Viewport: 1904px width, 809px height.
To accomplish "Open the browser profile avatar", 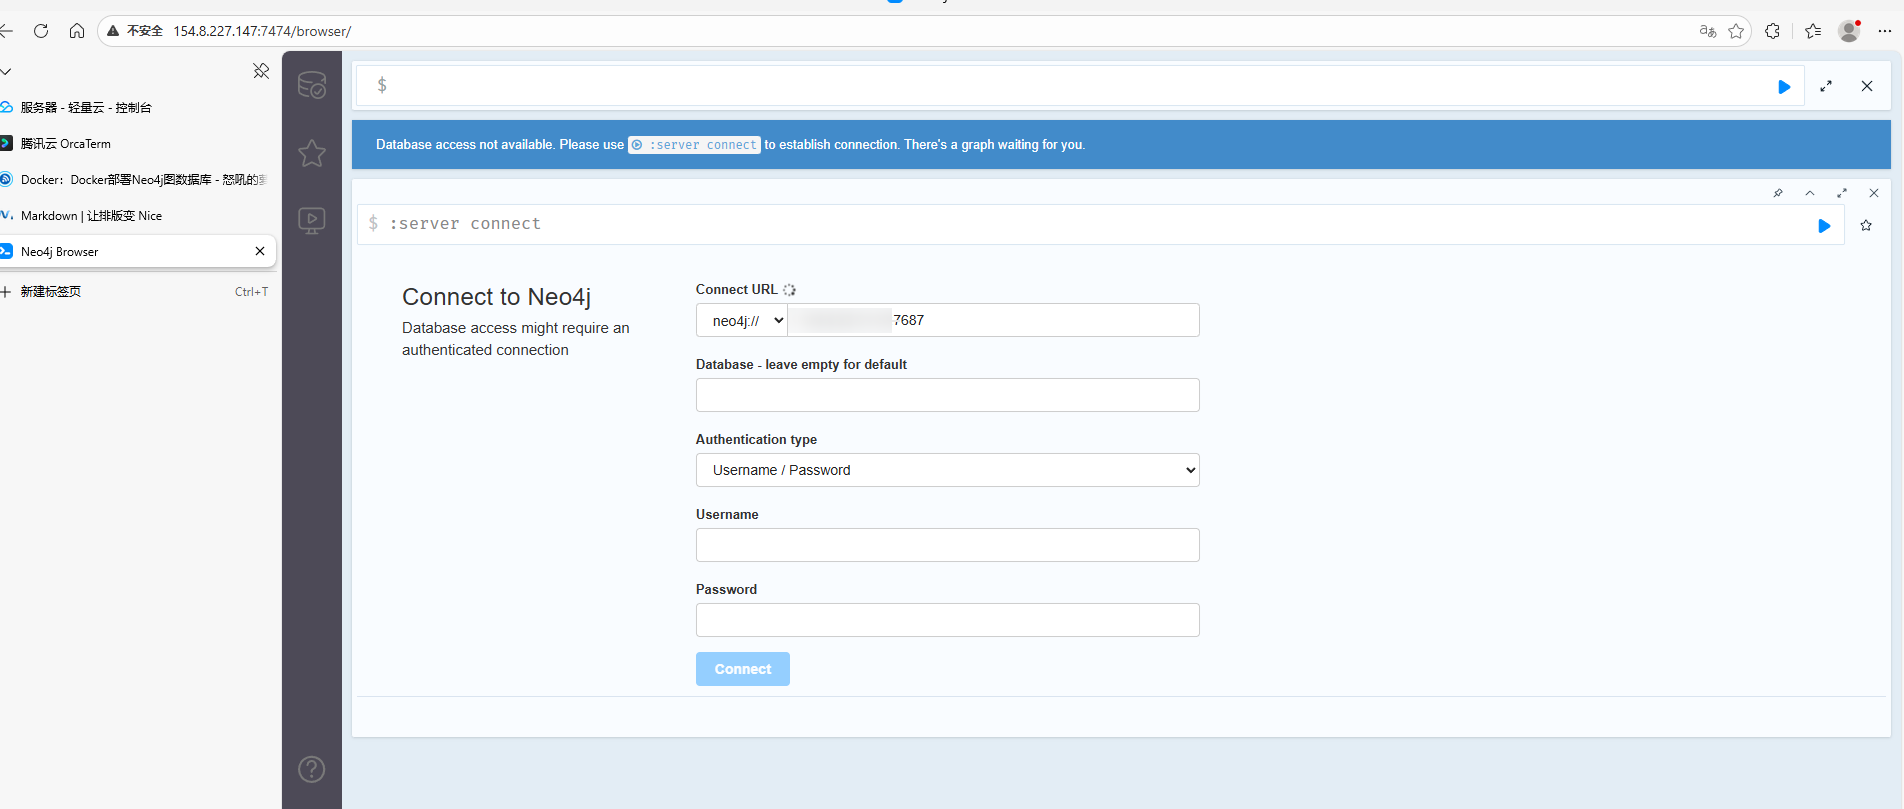I will [x=1849, y=31].
